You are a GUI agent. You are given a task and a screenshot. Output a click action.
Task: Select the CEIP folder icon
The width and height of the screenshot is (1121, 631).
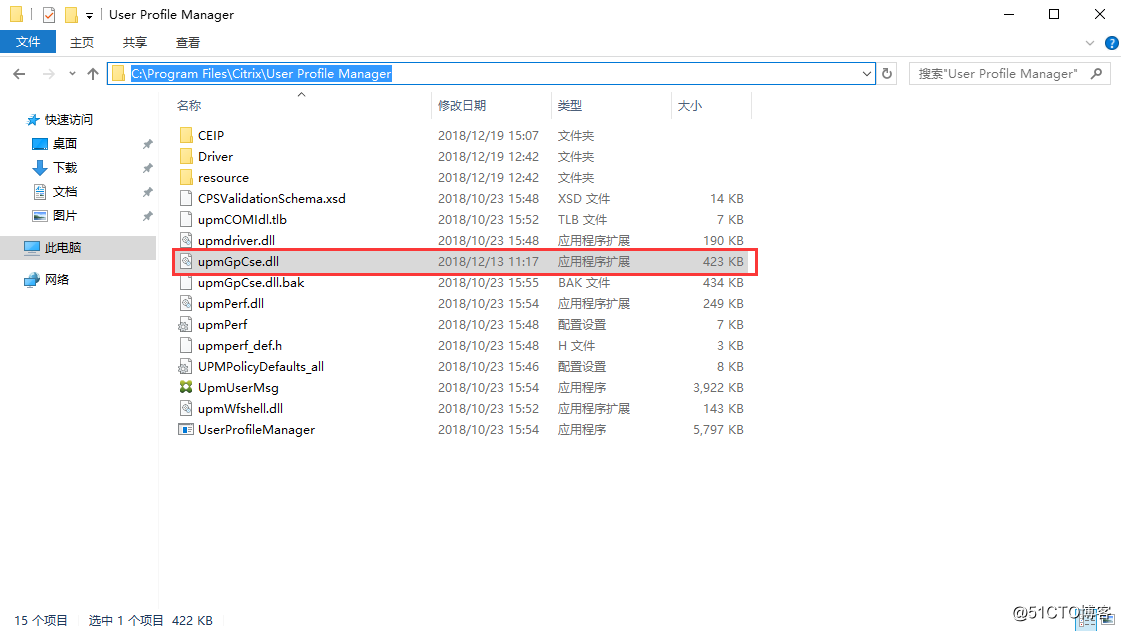coord(186,135)
